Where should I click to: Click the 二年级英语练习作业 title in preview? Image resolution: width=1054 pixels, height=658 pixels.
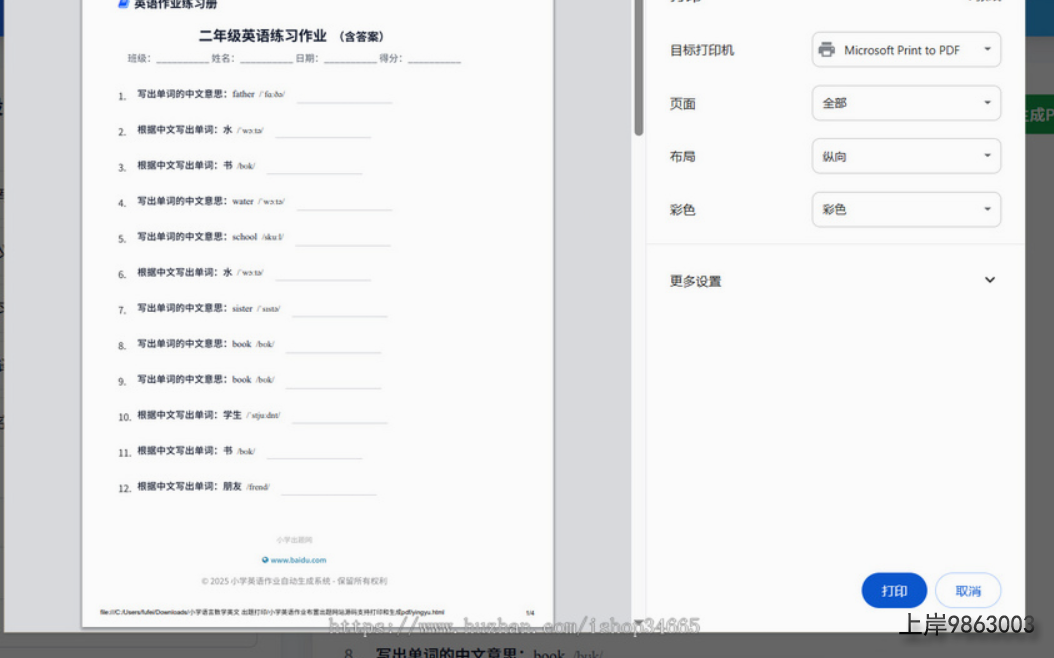point(262,36)
